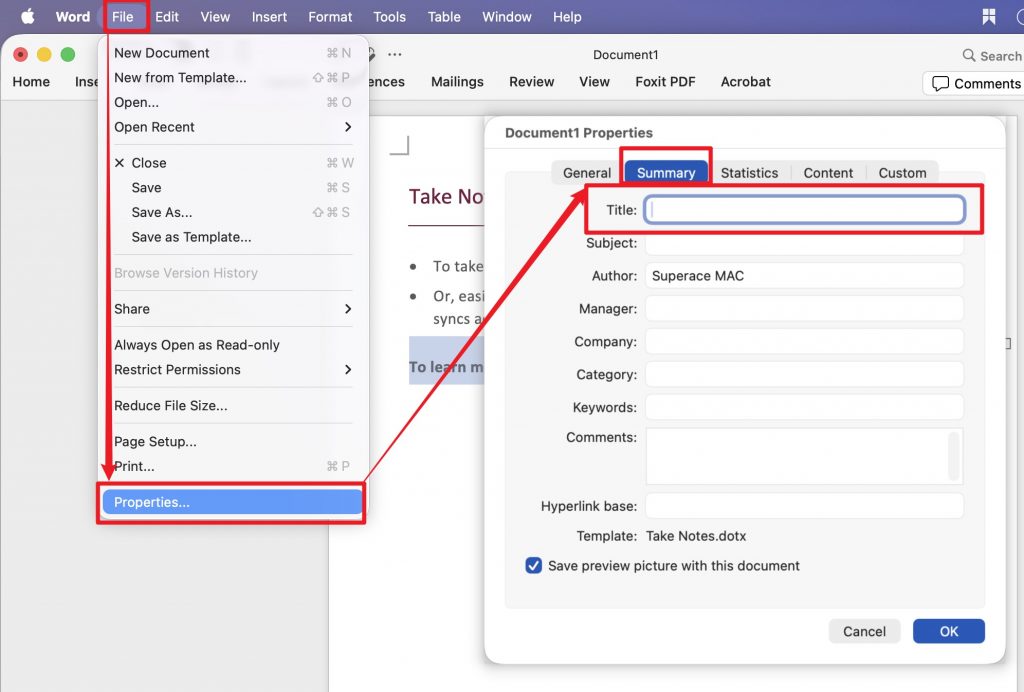Click into the Title field

(805, 210)
